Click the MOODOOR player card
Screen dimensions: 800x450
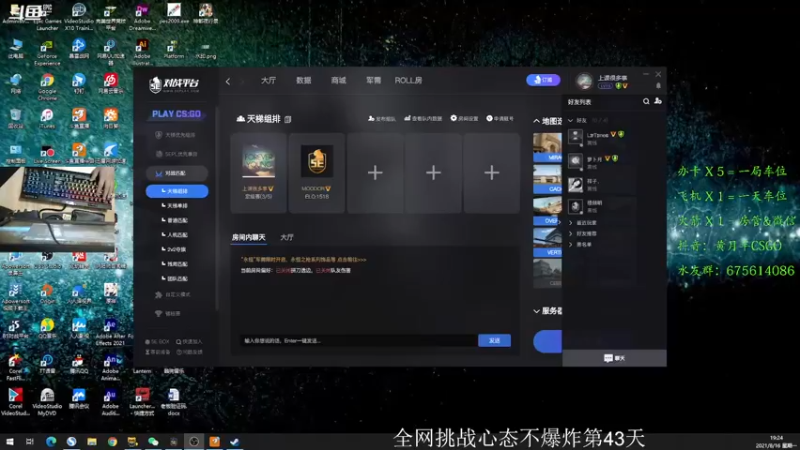pos(316,173)
